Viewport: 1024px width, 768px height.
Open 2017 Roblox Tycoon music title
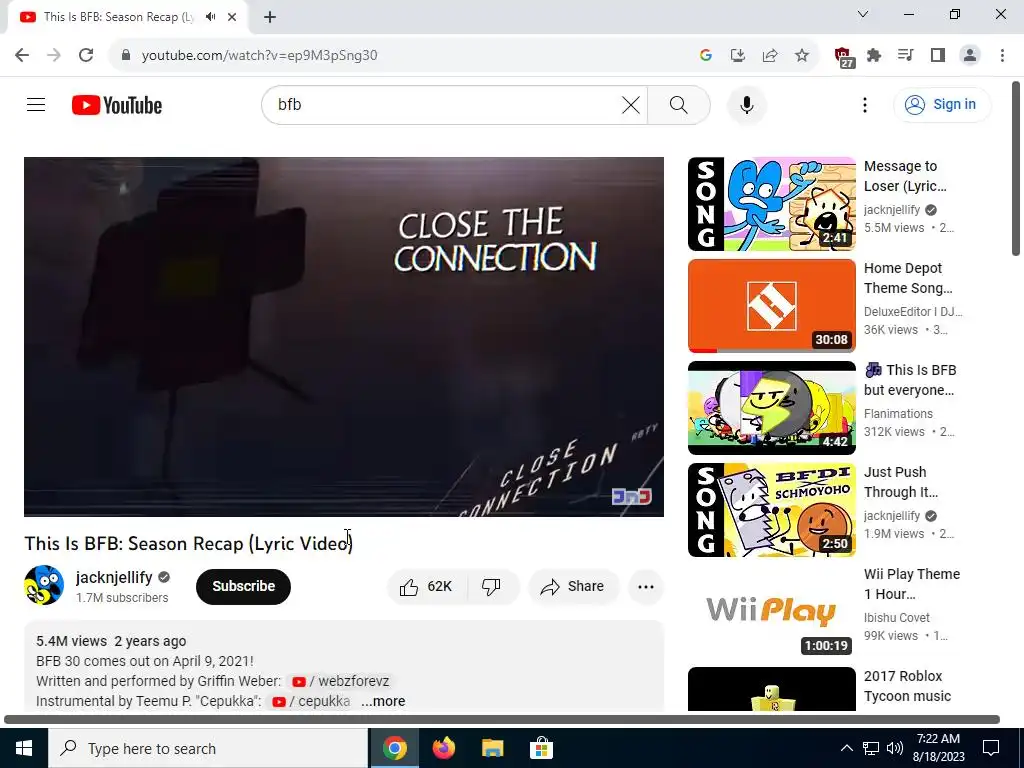pyautogui.click(x=907, y=686)
